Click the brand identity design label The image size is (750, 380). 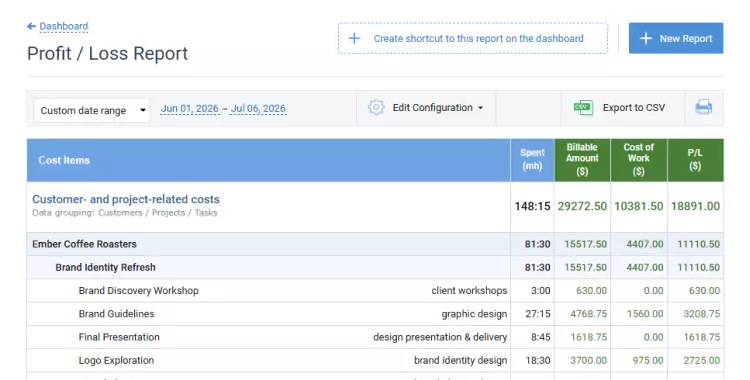pos(460,360)
